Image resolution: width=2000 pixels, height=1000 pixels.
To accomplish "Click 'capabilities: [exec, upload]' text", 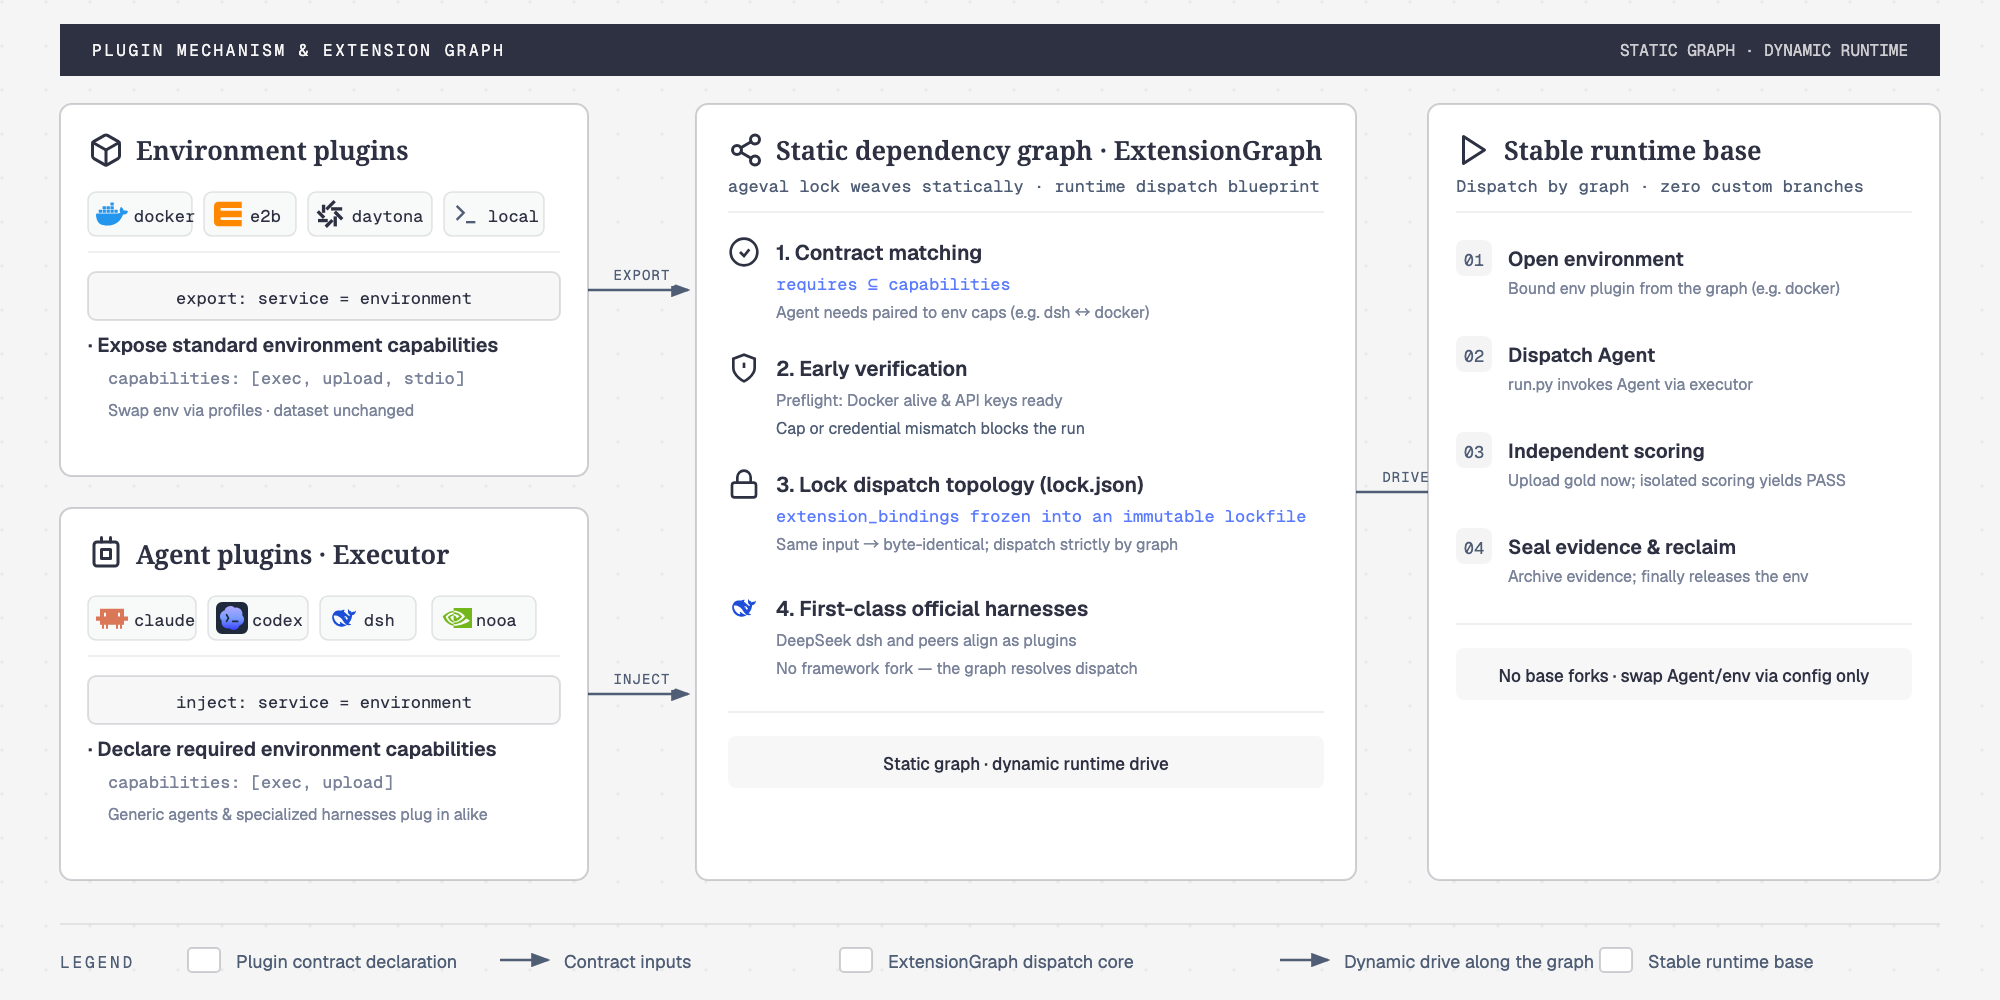I will [251, 782].
